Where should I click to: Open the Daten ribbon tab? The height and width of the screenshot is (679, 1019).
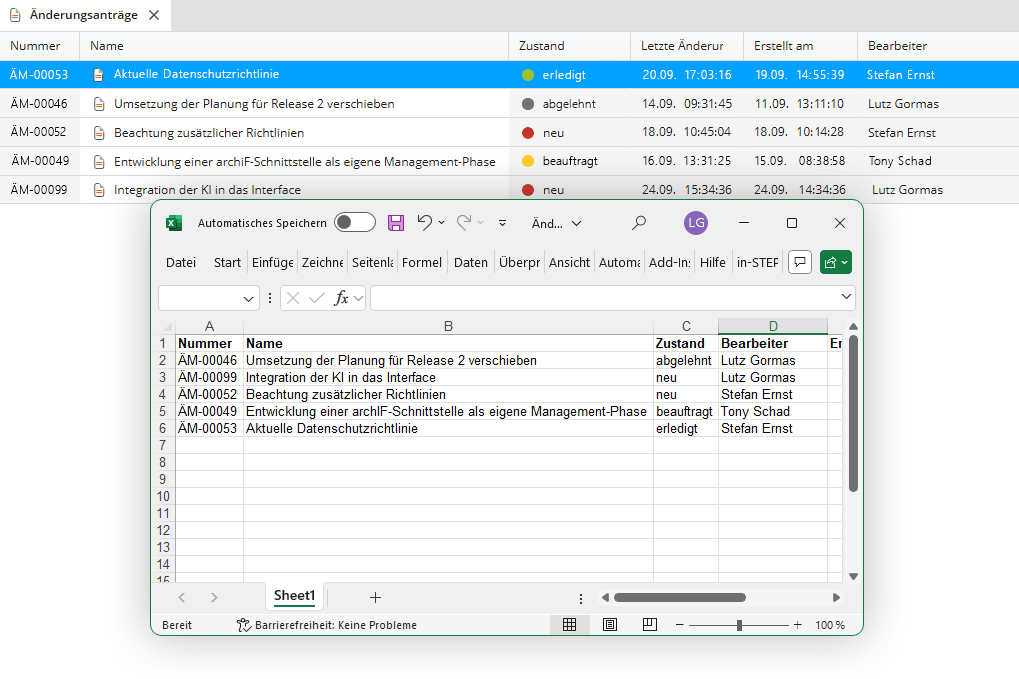(470, 262)
